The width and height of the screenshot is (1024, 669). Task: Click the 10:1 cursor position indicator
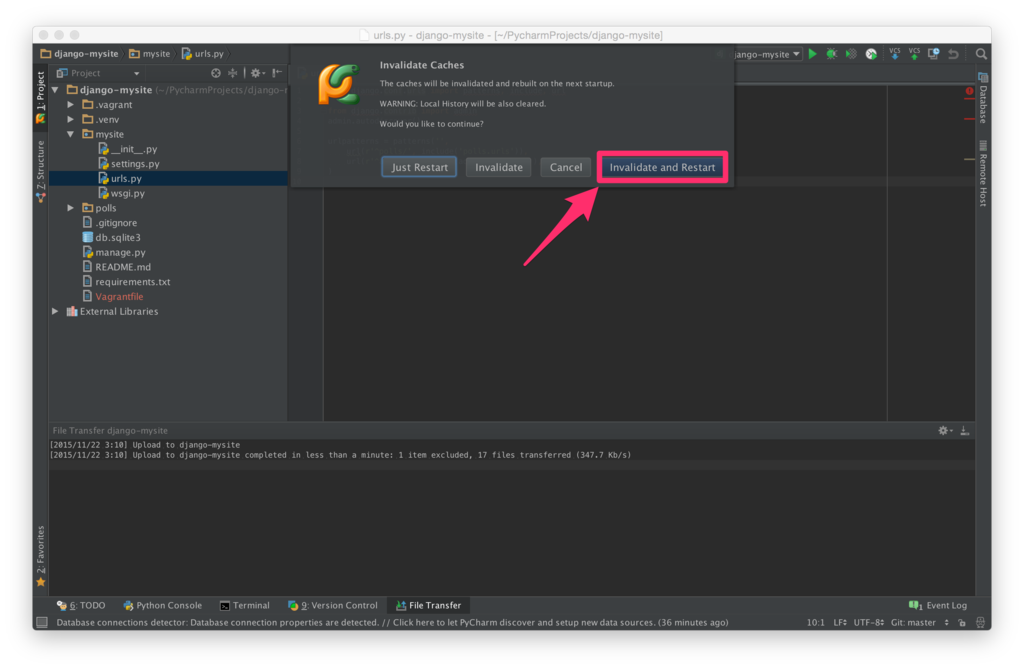click(x=816, y=623)
